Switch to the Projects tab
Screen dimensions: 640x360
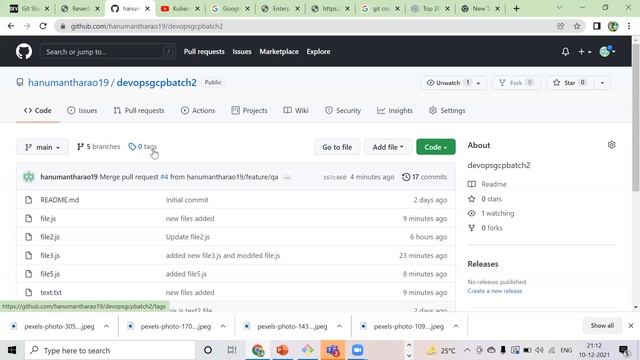(x=249, y=111)
